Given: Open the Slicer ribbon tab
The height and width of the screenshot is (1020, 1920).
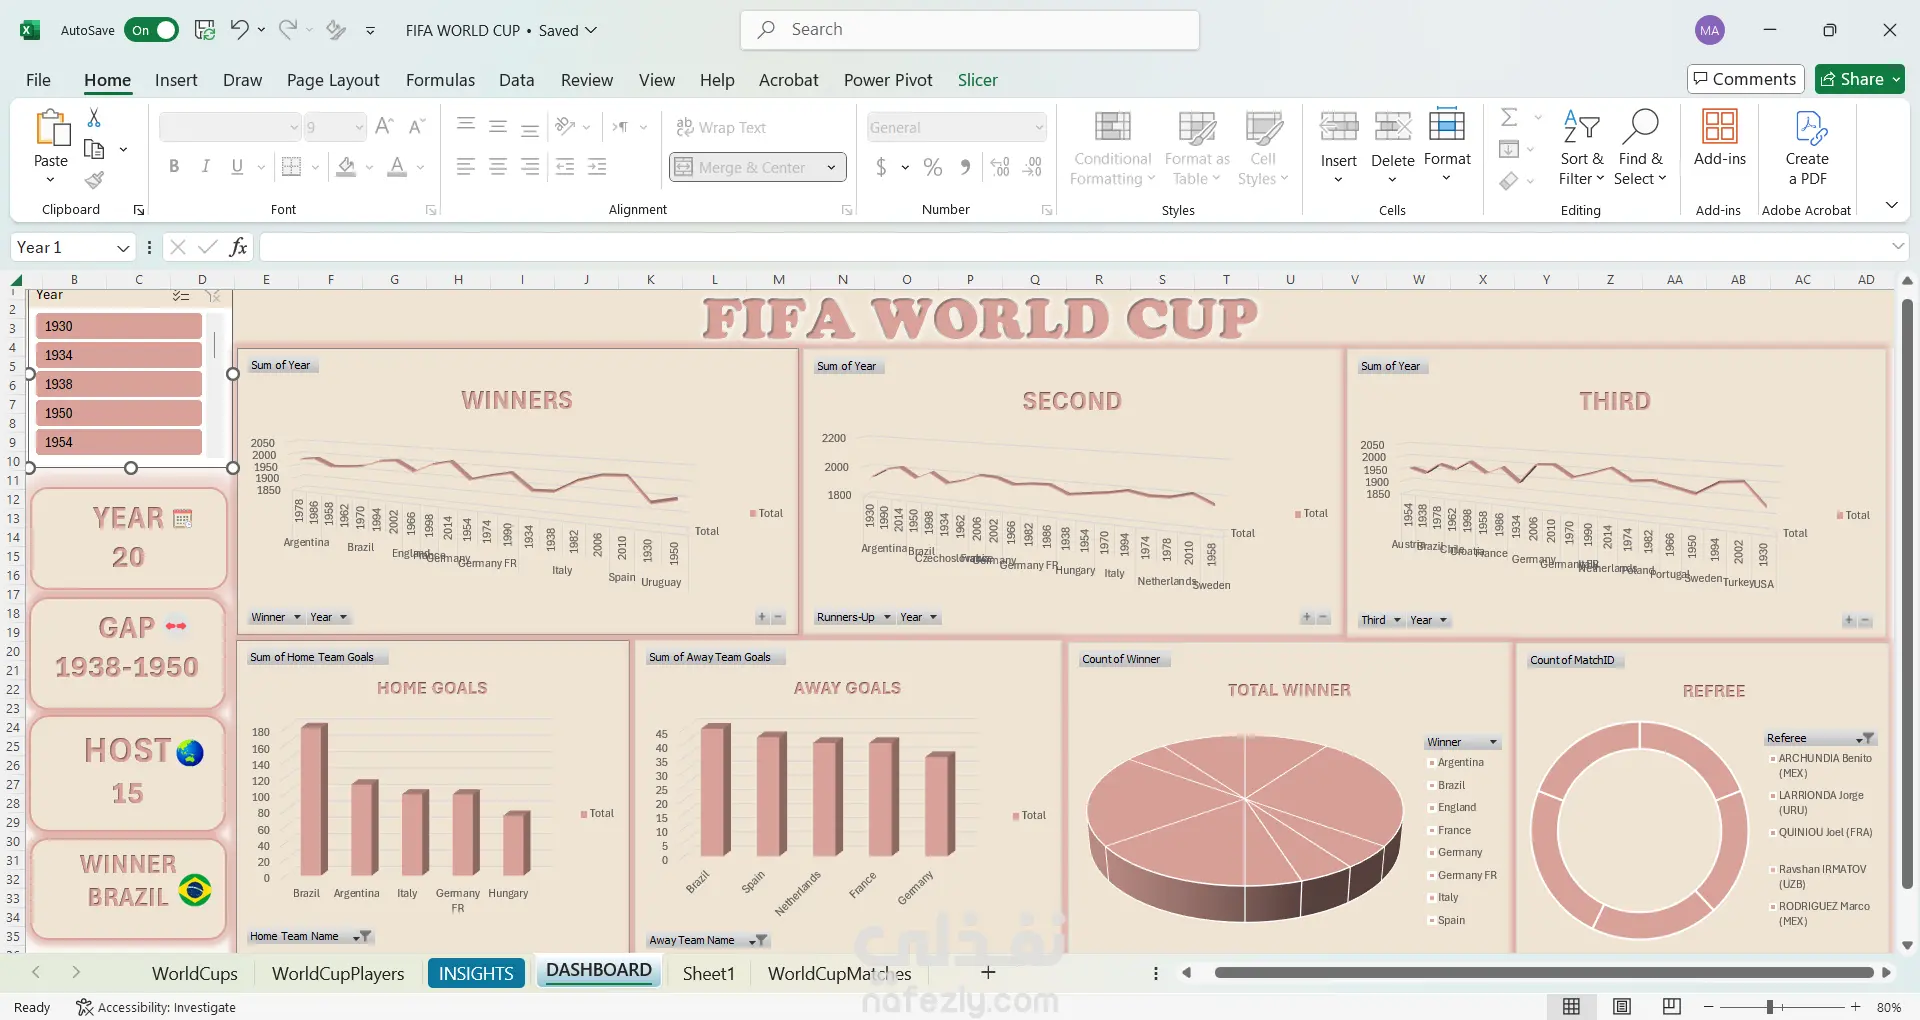Looking at the screenshot, I should (x=977, y=80).
